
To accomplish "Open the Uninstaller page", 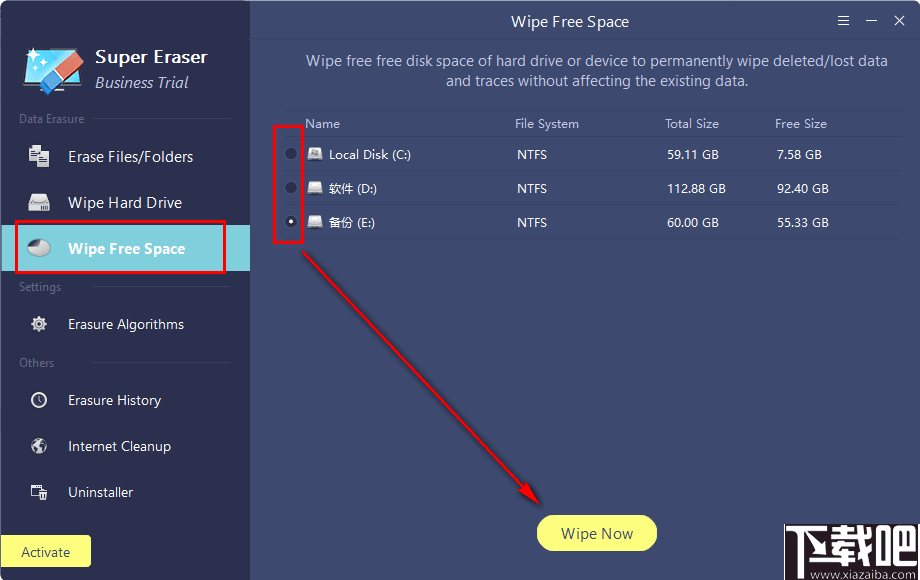I will point(126,492).
